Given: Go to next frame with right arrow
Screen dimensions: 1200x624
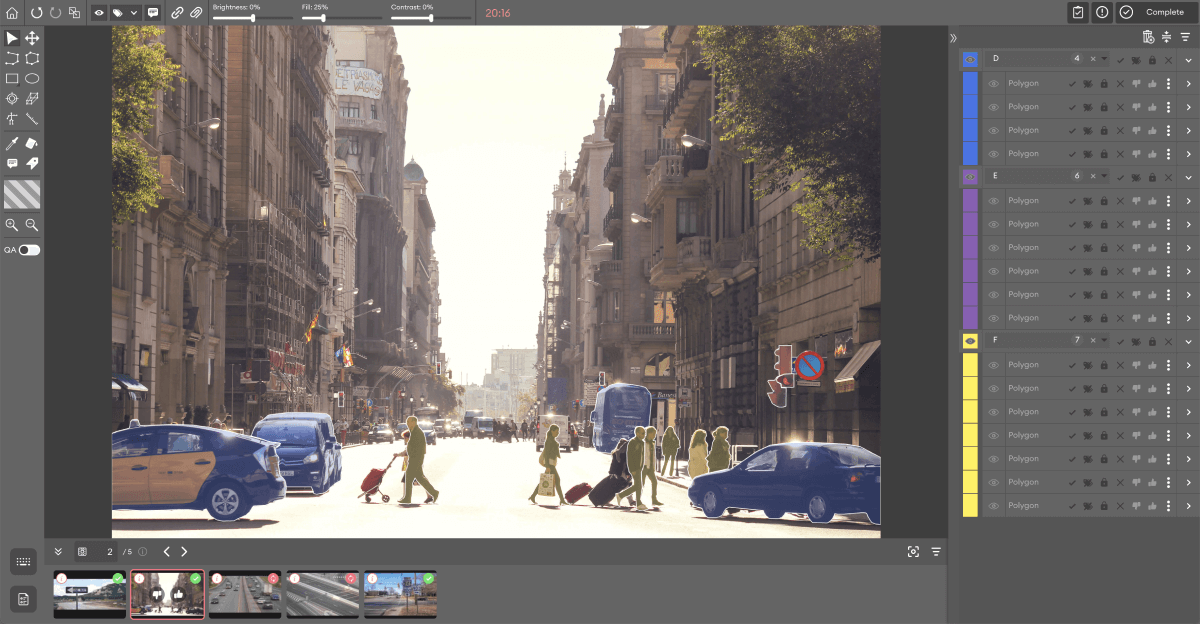Looking at the screenshot, I should [184, 551].
